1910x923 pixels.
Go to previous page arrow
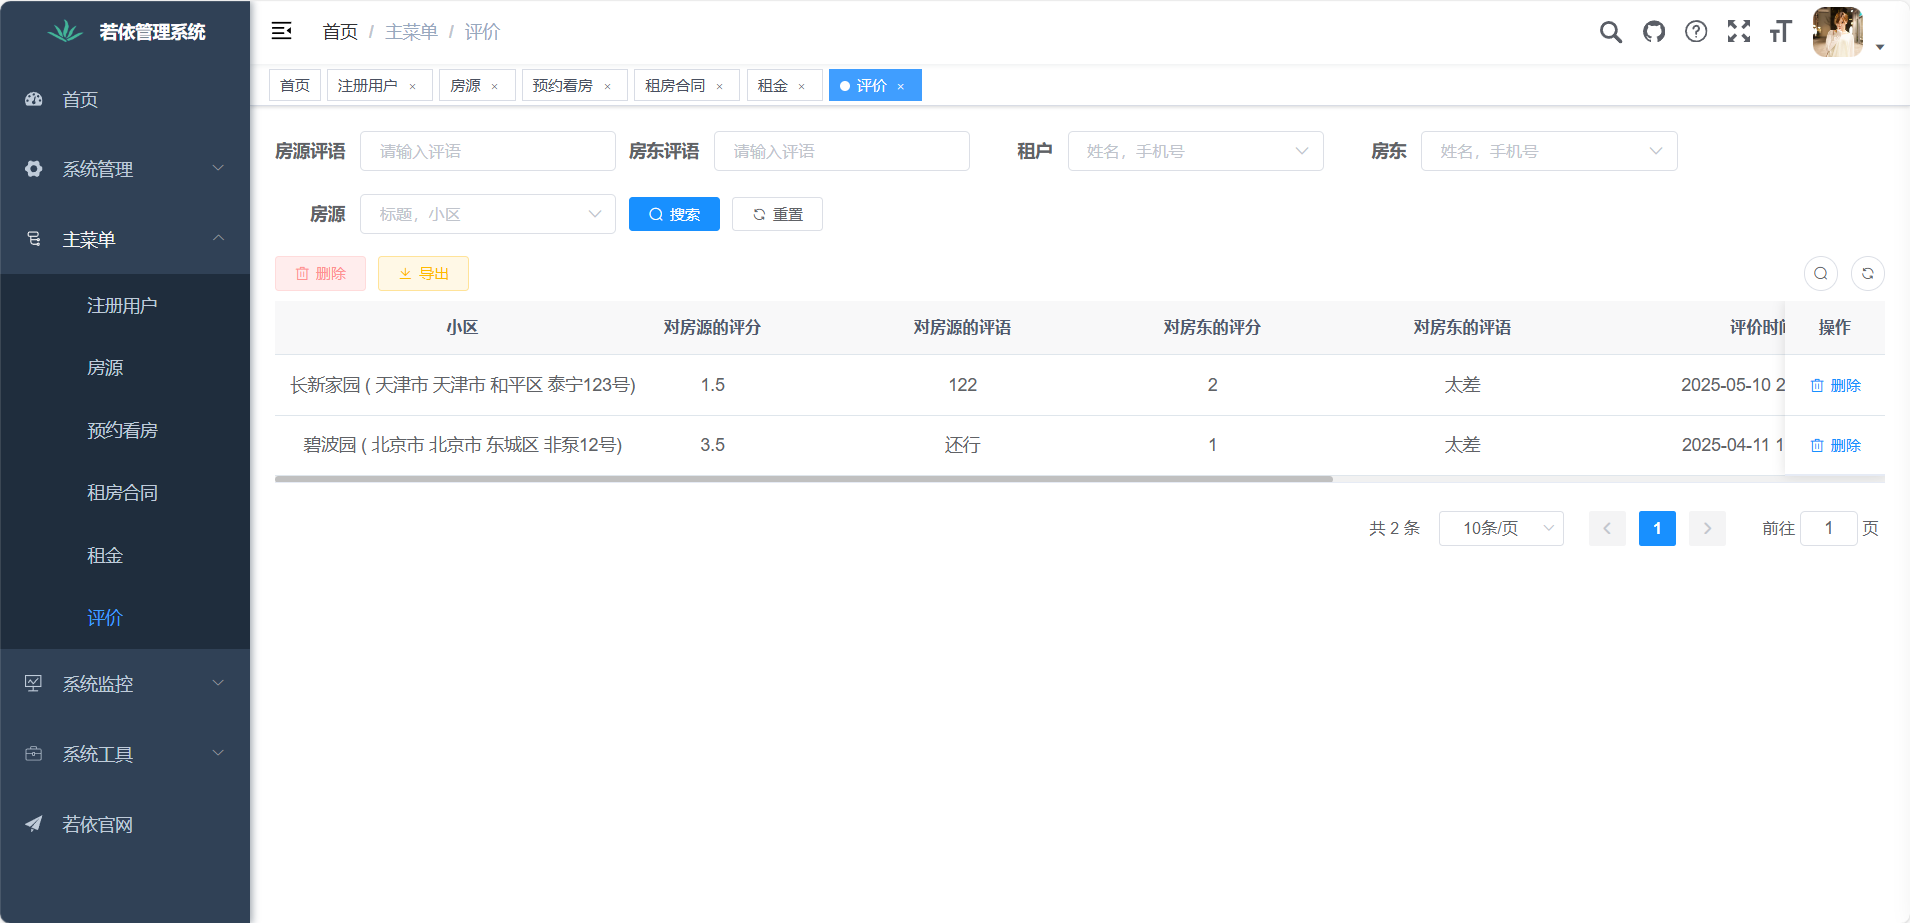click(1607, 528)
